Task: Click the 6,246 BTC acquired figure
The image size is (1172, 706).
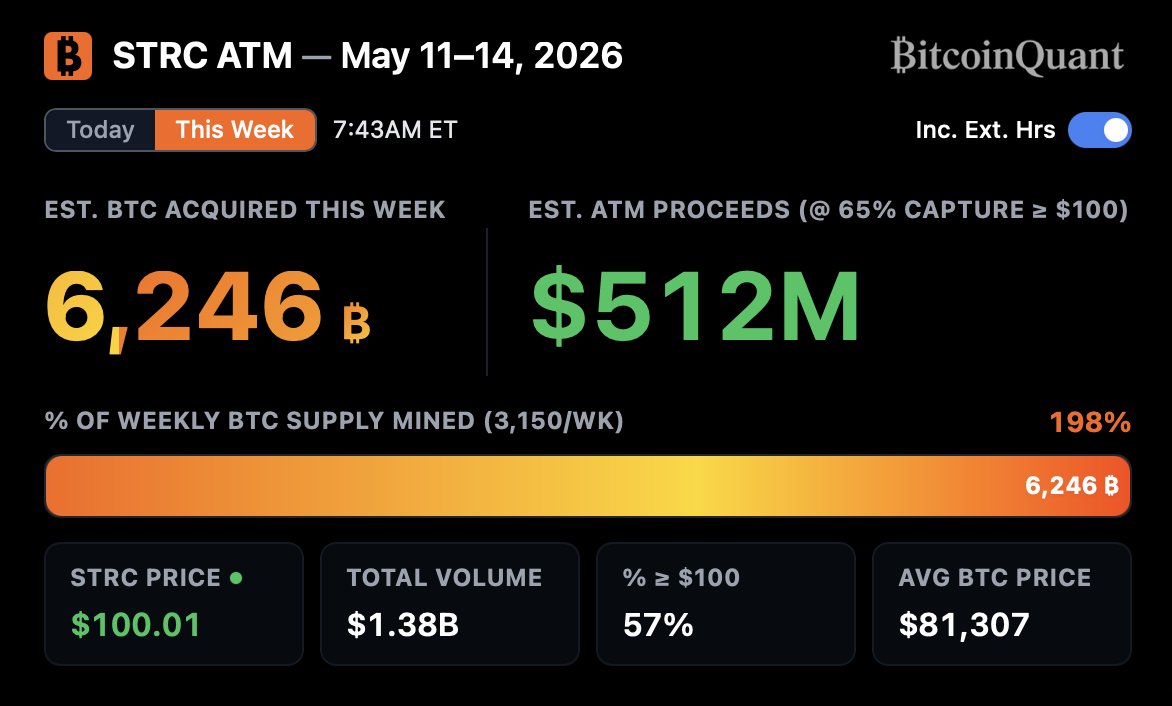Action: (184, 308)
